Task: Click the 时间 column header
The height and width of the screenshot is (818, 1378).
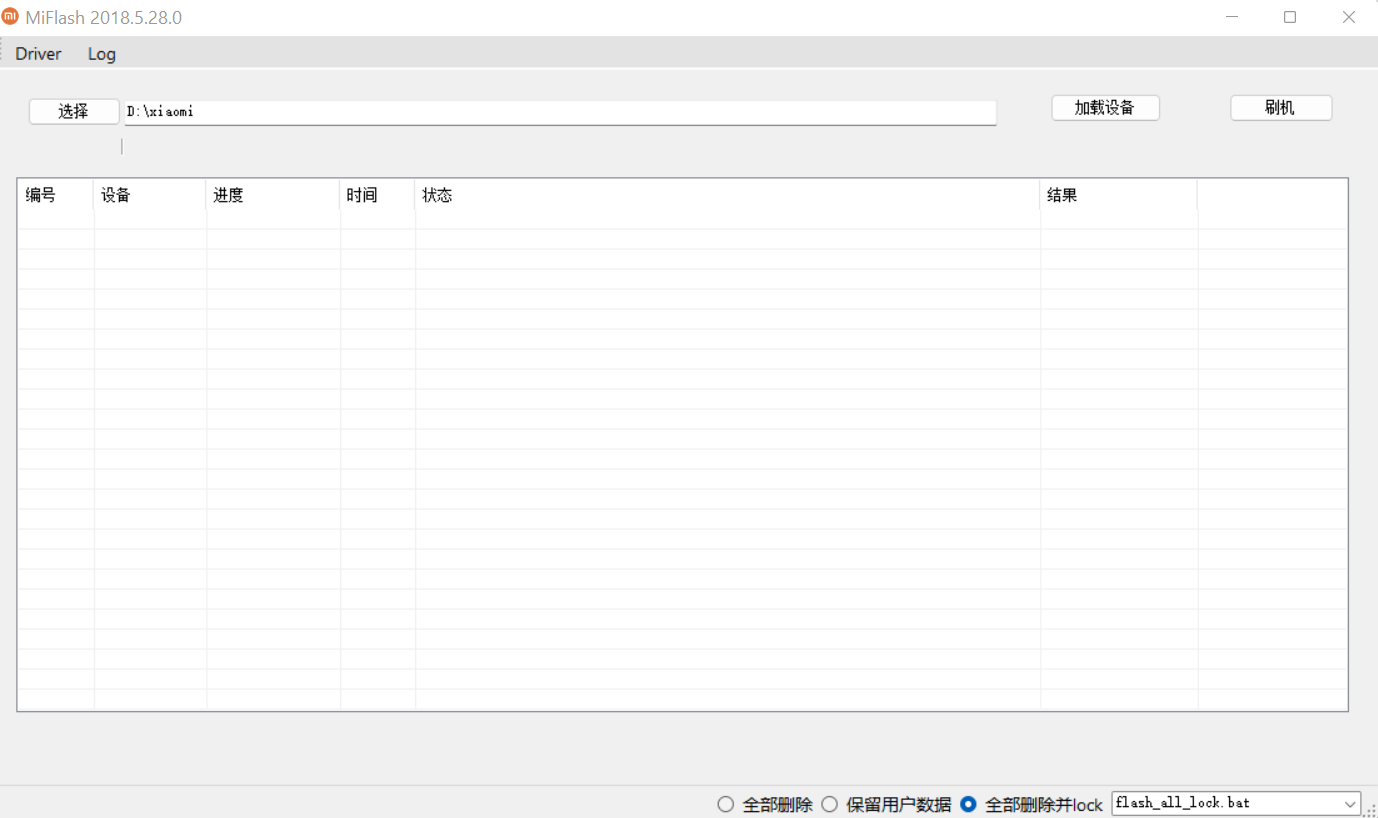Action: [378, 195]
